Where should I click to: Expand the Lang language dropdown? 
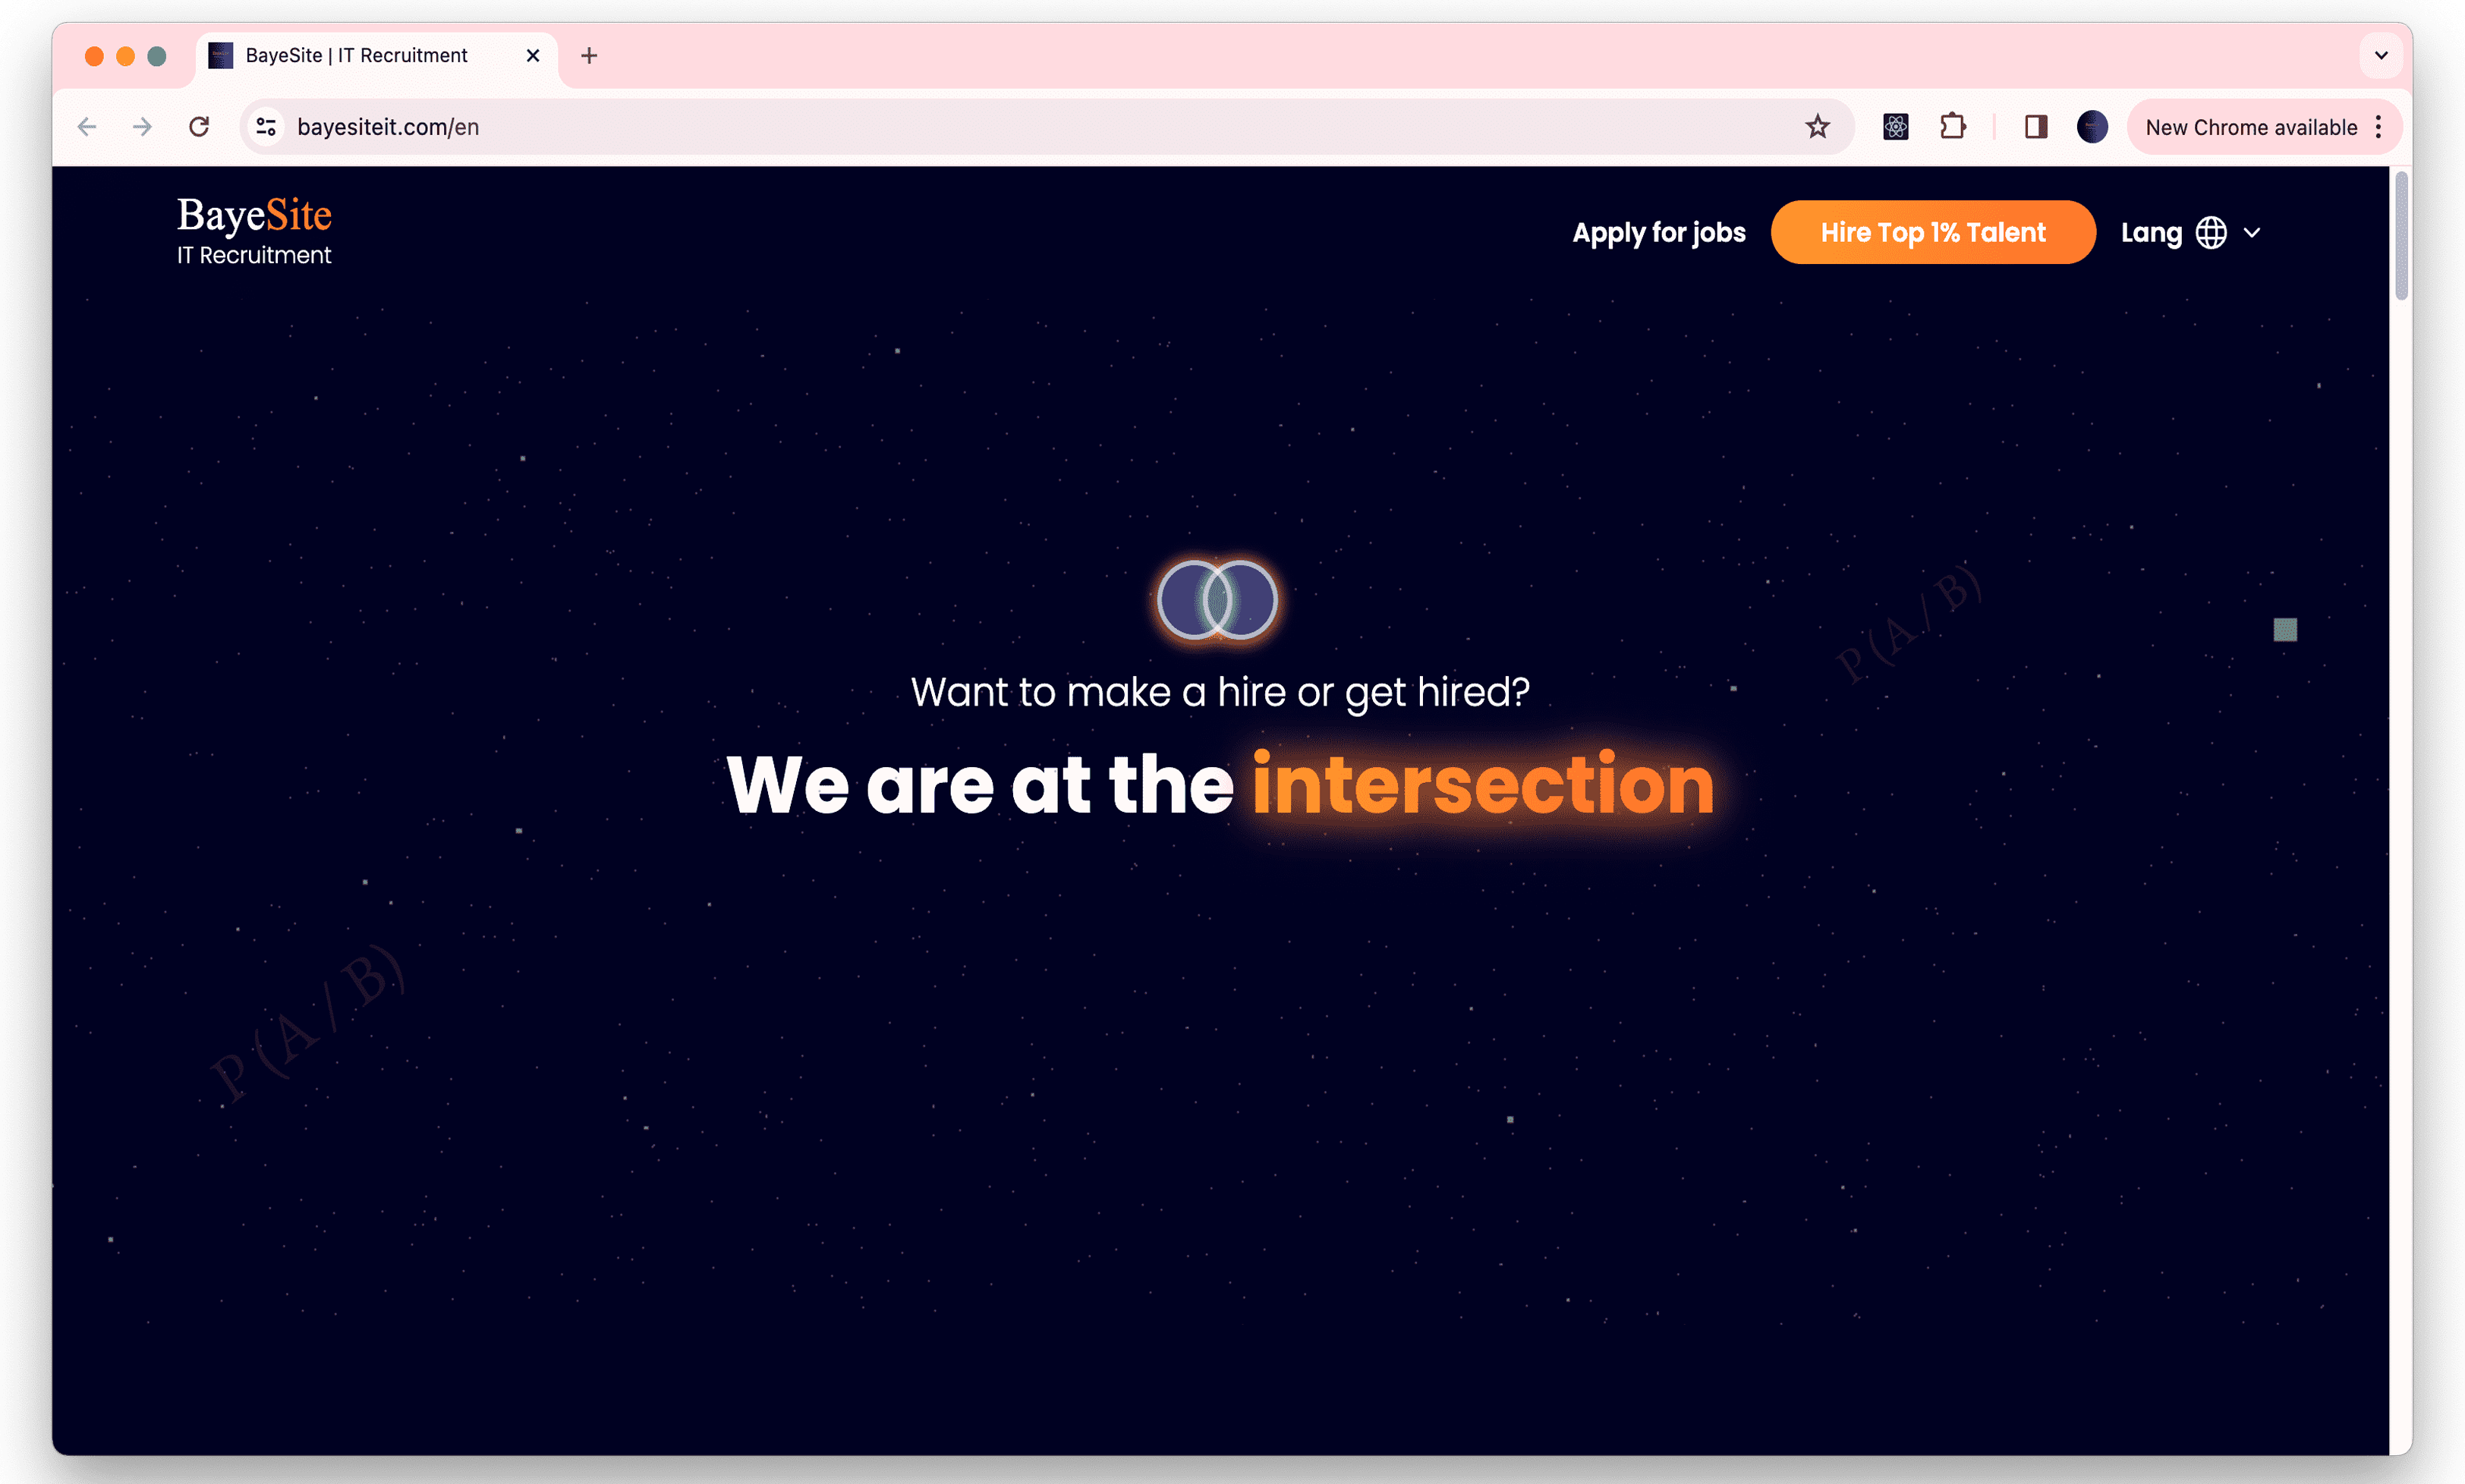click(x=2192, y=231)
